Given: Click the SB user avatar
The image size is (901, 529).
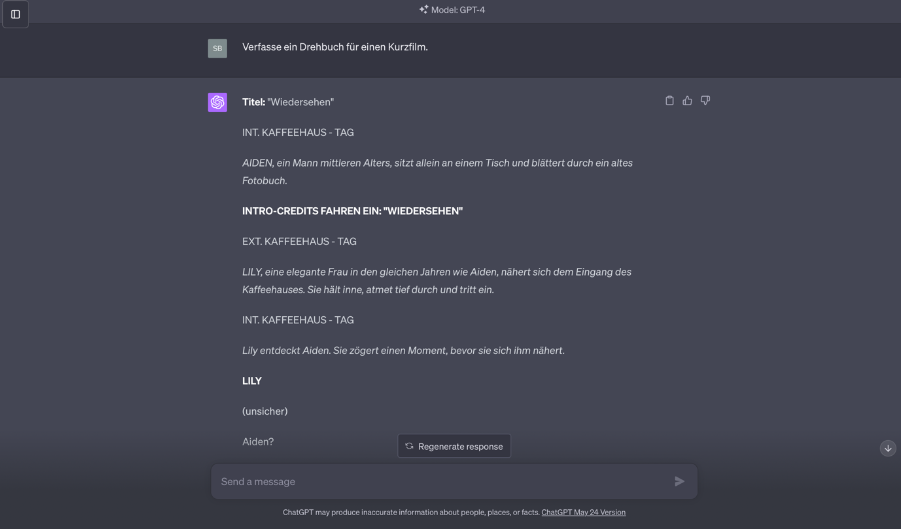Looking at the screenshot, I should 217,47.
